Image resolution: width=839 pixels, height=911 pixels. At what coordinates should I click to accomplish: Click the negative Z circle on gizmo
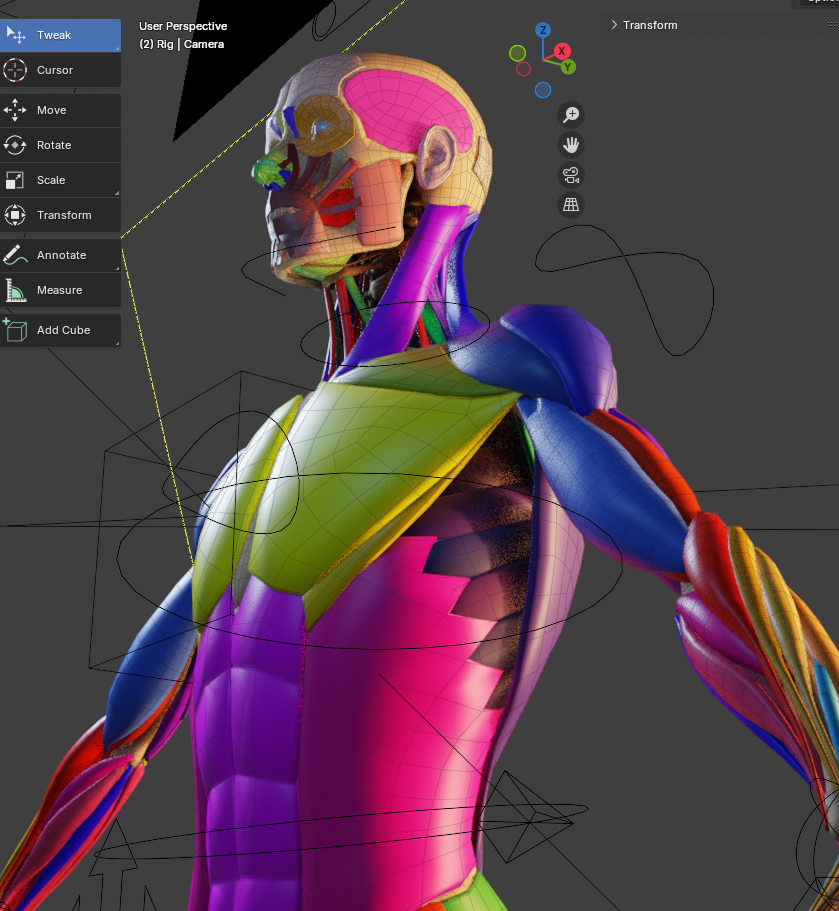pos(543,90)
